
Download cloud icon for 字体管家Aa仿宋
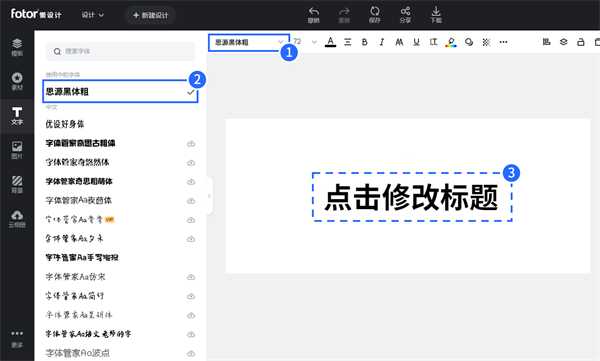click(x=191, y=277)
